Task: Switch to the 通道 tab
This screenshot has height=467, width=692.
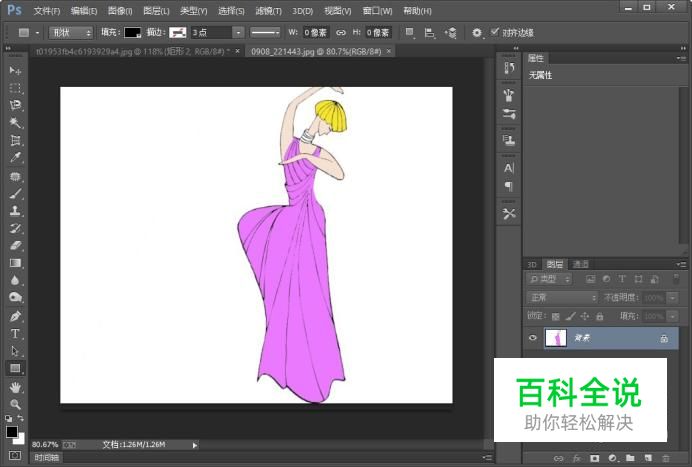Action: click(x=580, y=264)
